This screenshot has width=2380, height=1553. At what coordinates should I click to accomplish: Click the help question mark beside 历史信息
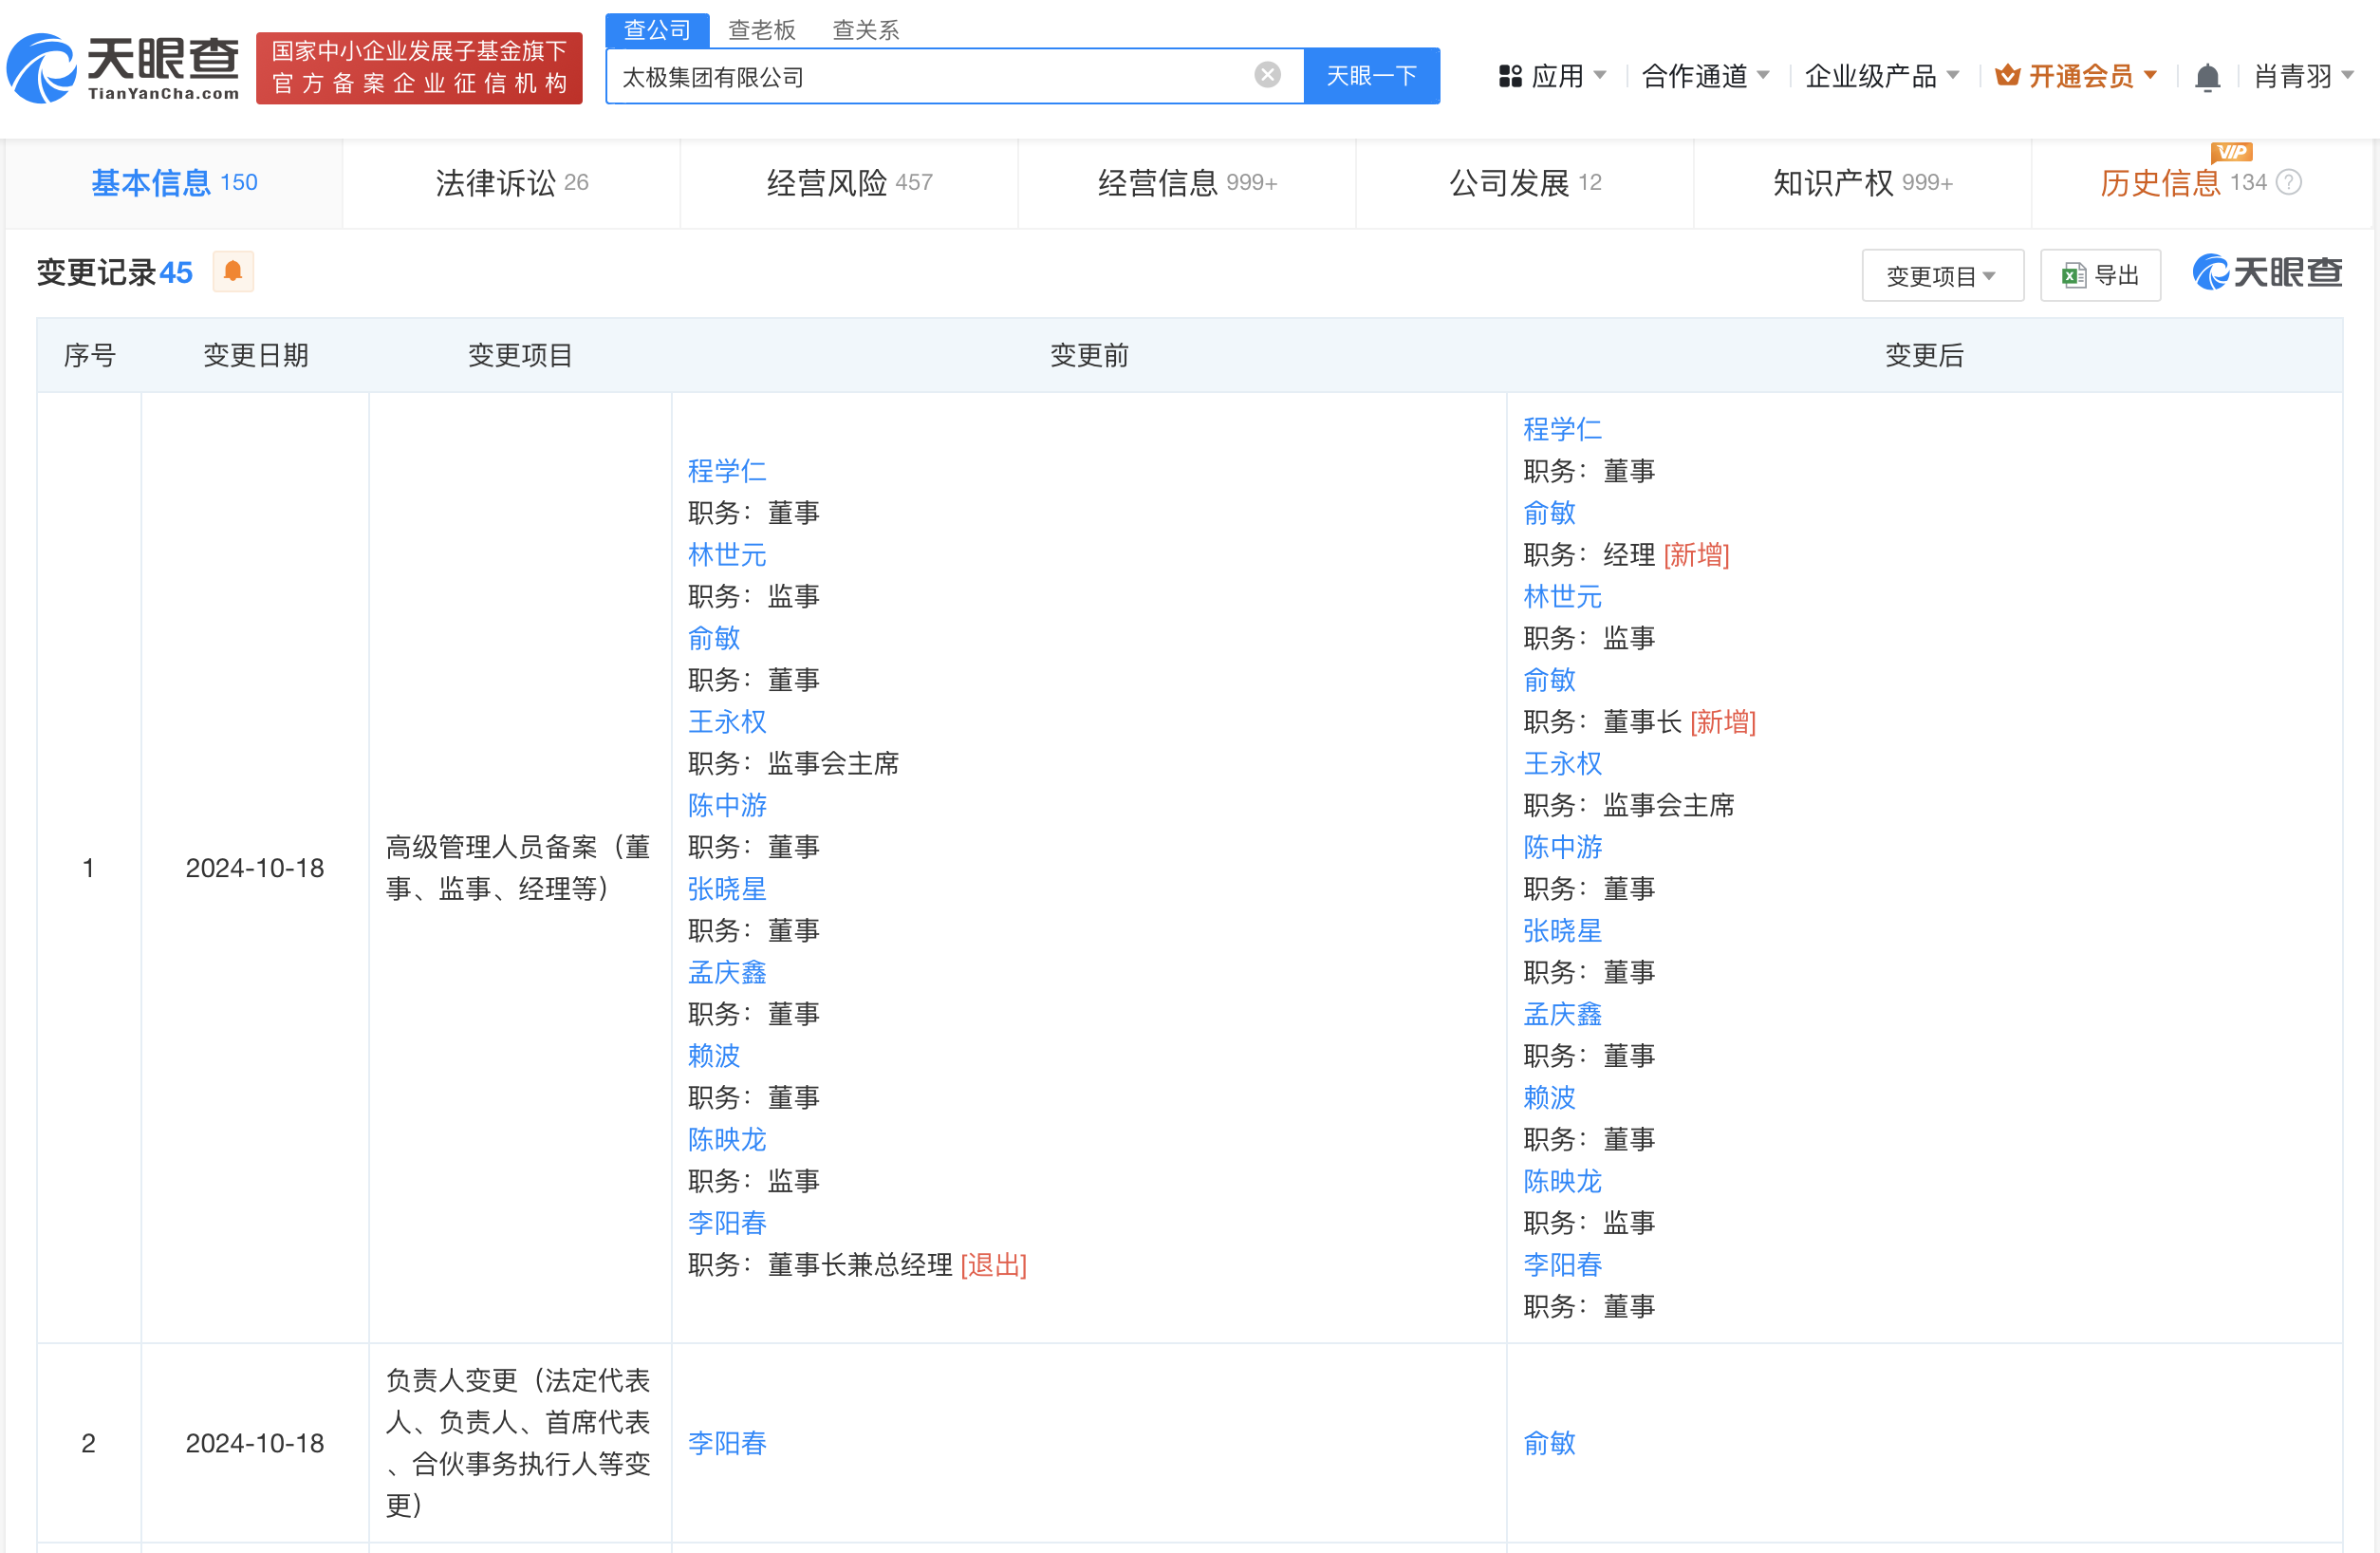point(2288,182)
